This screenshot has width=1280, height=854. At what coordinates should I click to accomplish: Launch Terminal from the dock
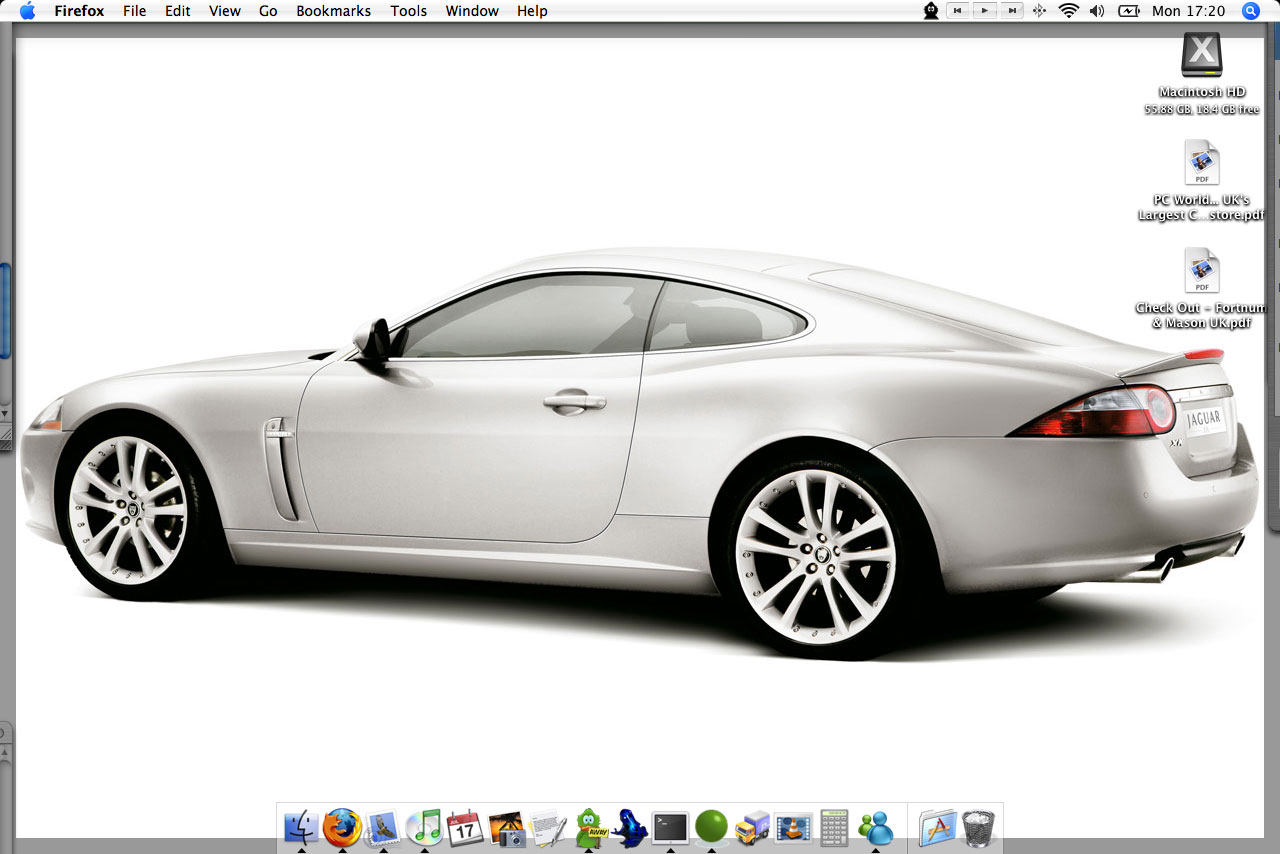670,828
